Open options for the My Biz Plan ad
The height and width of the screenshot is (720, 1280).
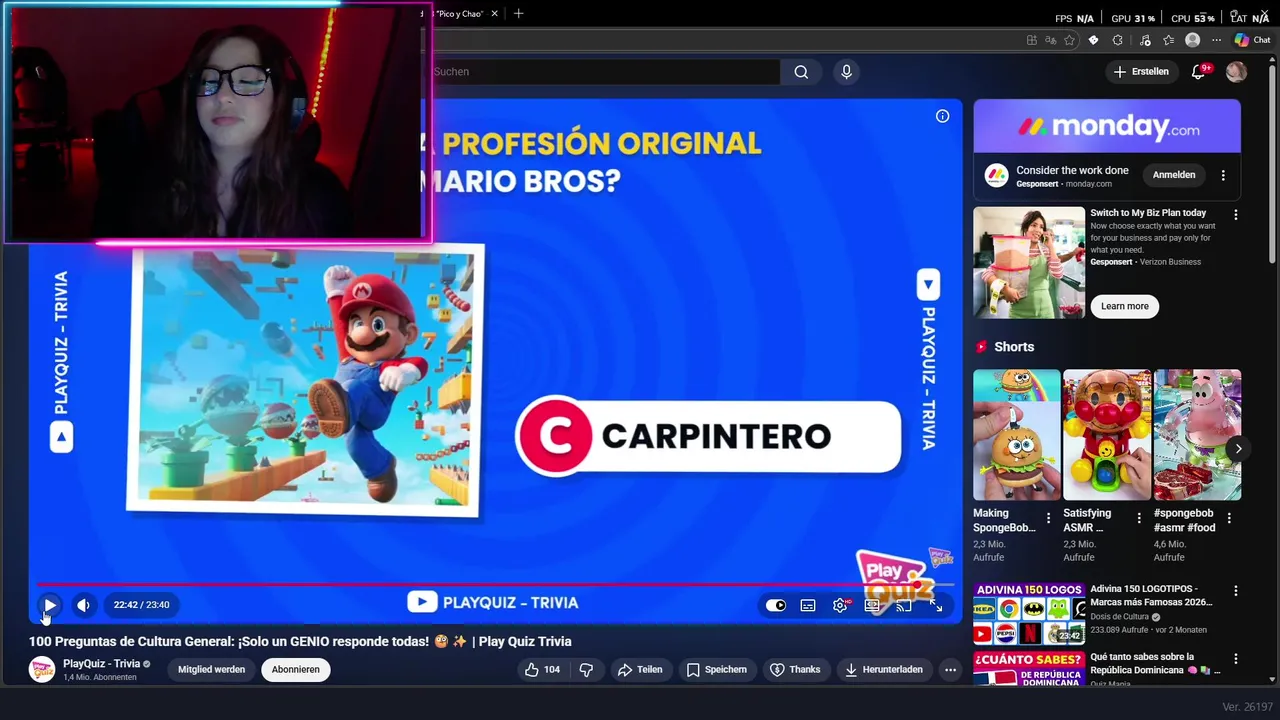point(1235,215)
